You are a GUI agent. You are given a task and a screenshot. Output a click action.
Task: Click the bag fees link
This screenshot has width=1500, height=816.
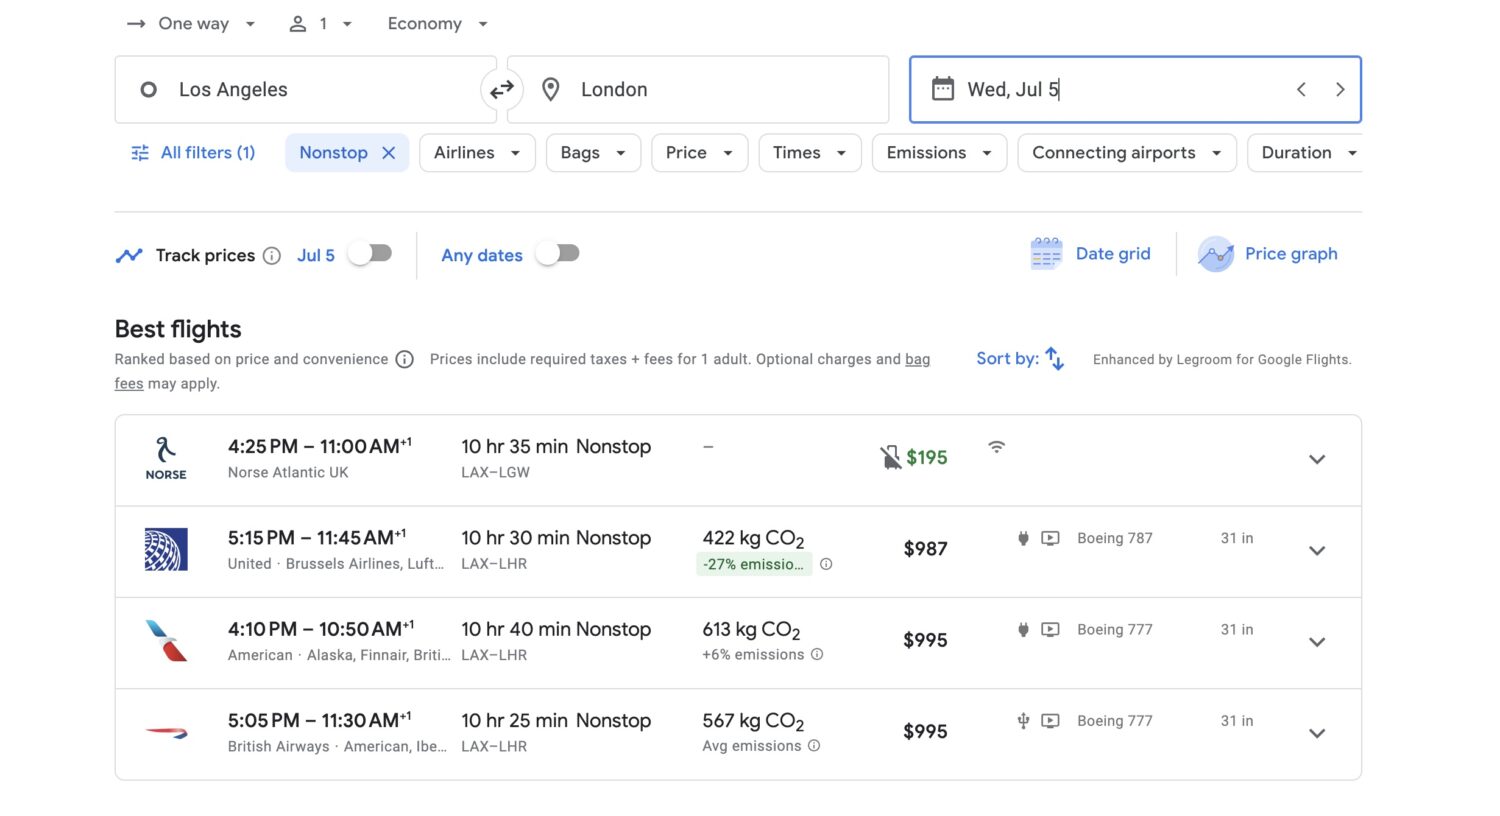point(917,360)
